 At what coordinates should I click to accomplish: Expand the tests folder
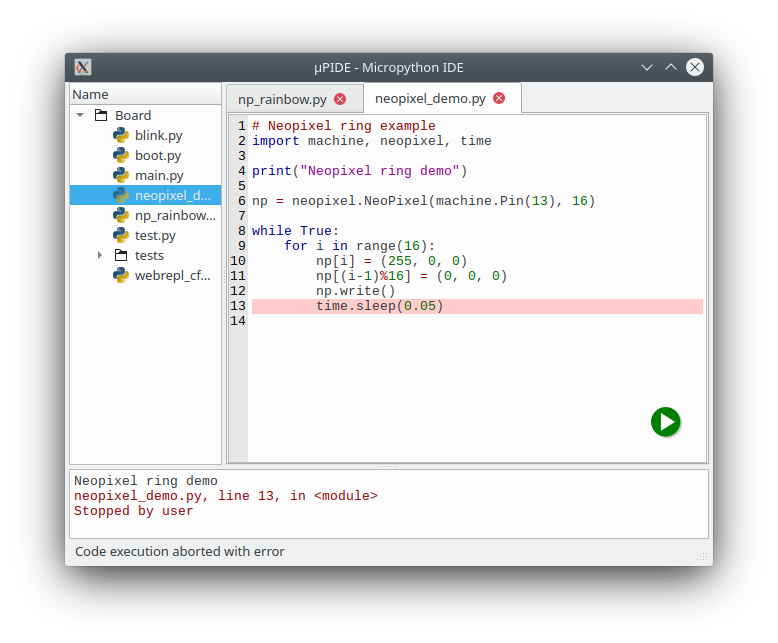click(x=100, y=255)
